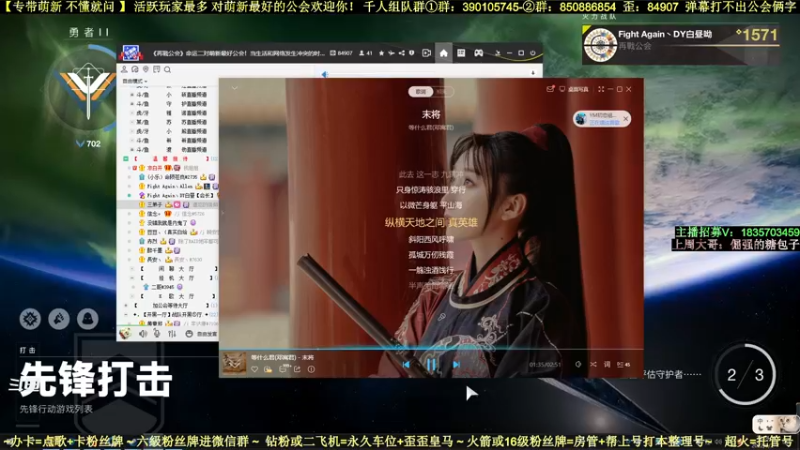Open the search icon in YY toolbar

(x=167, y=69)
